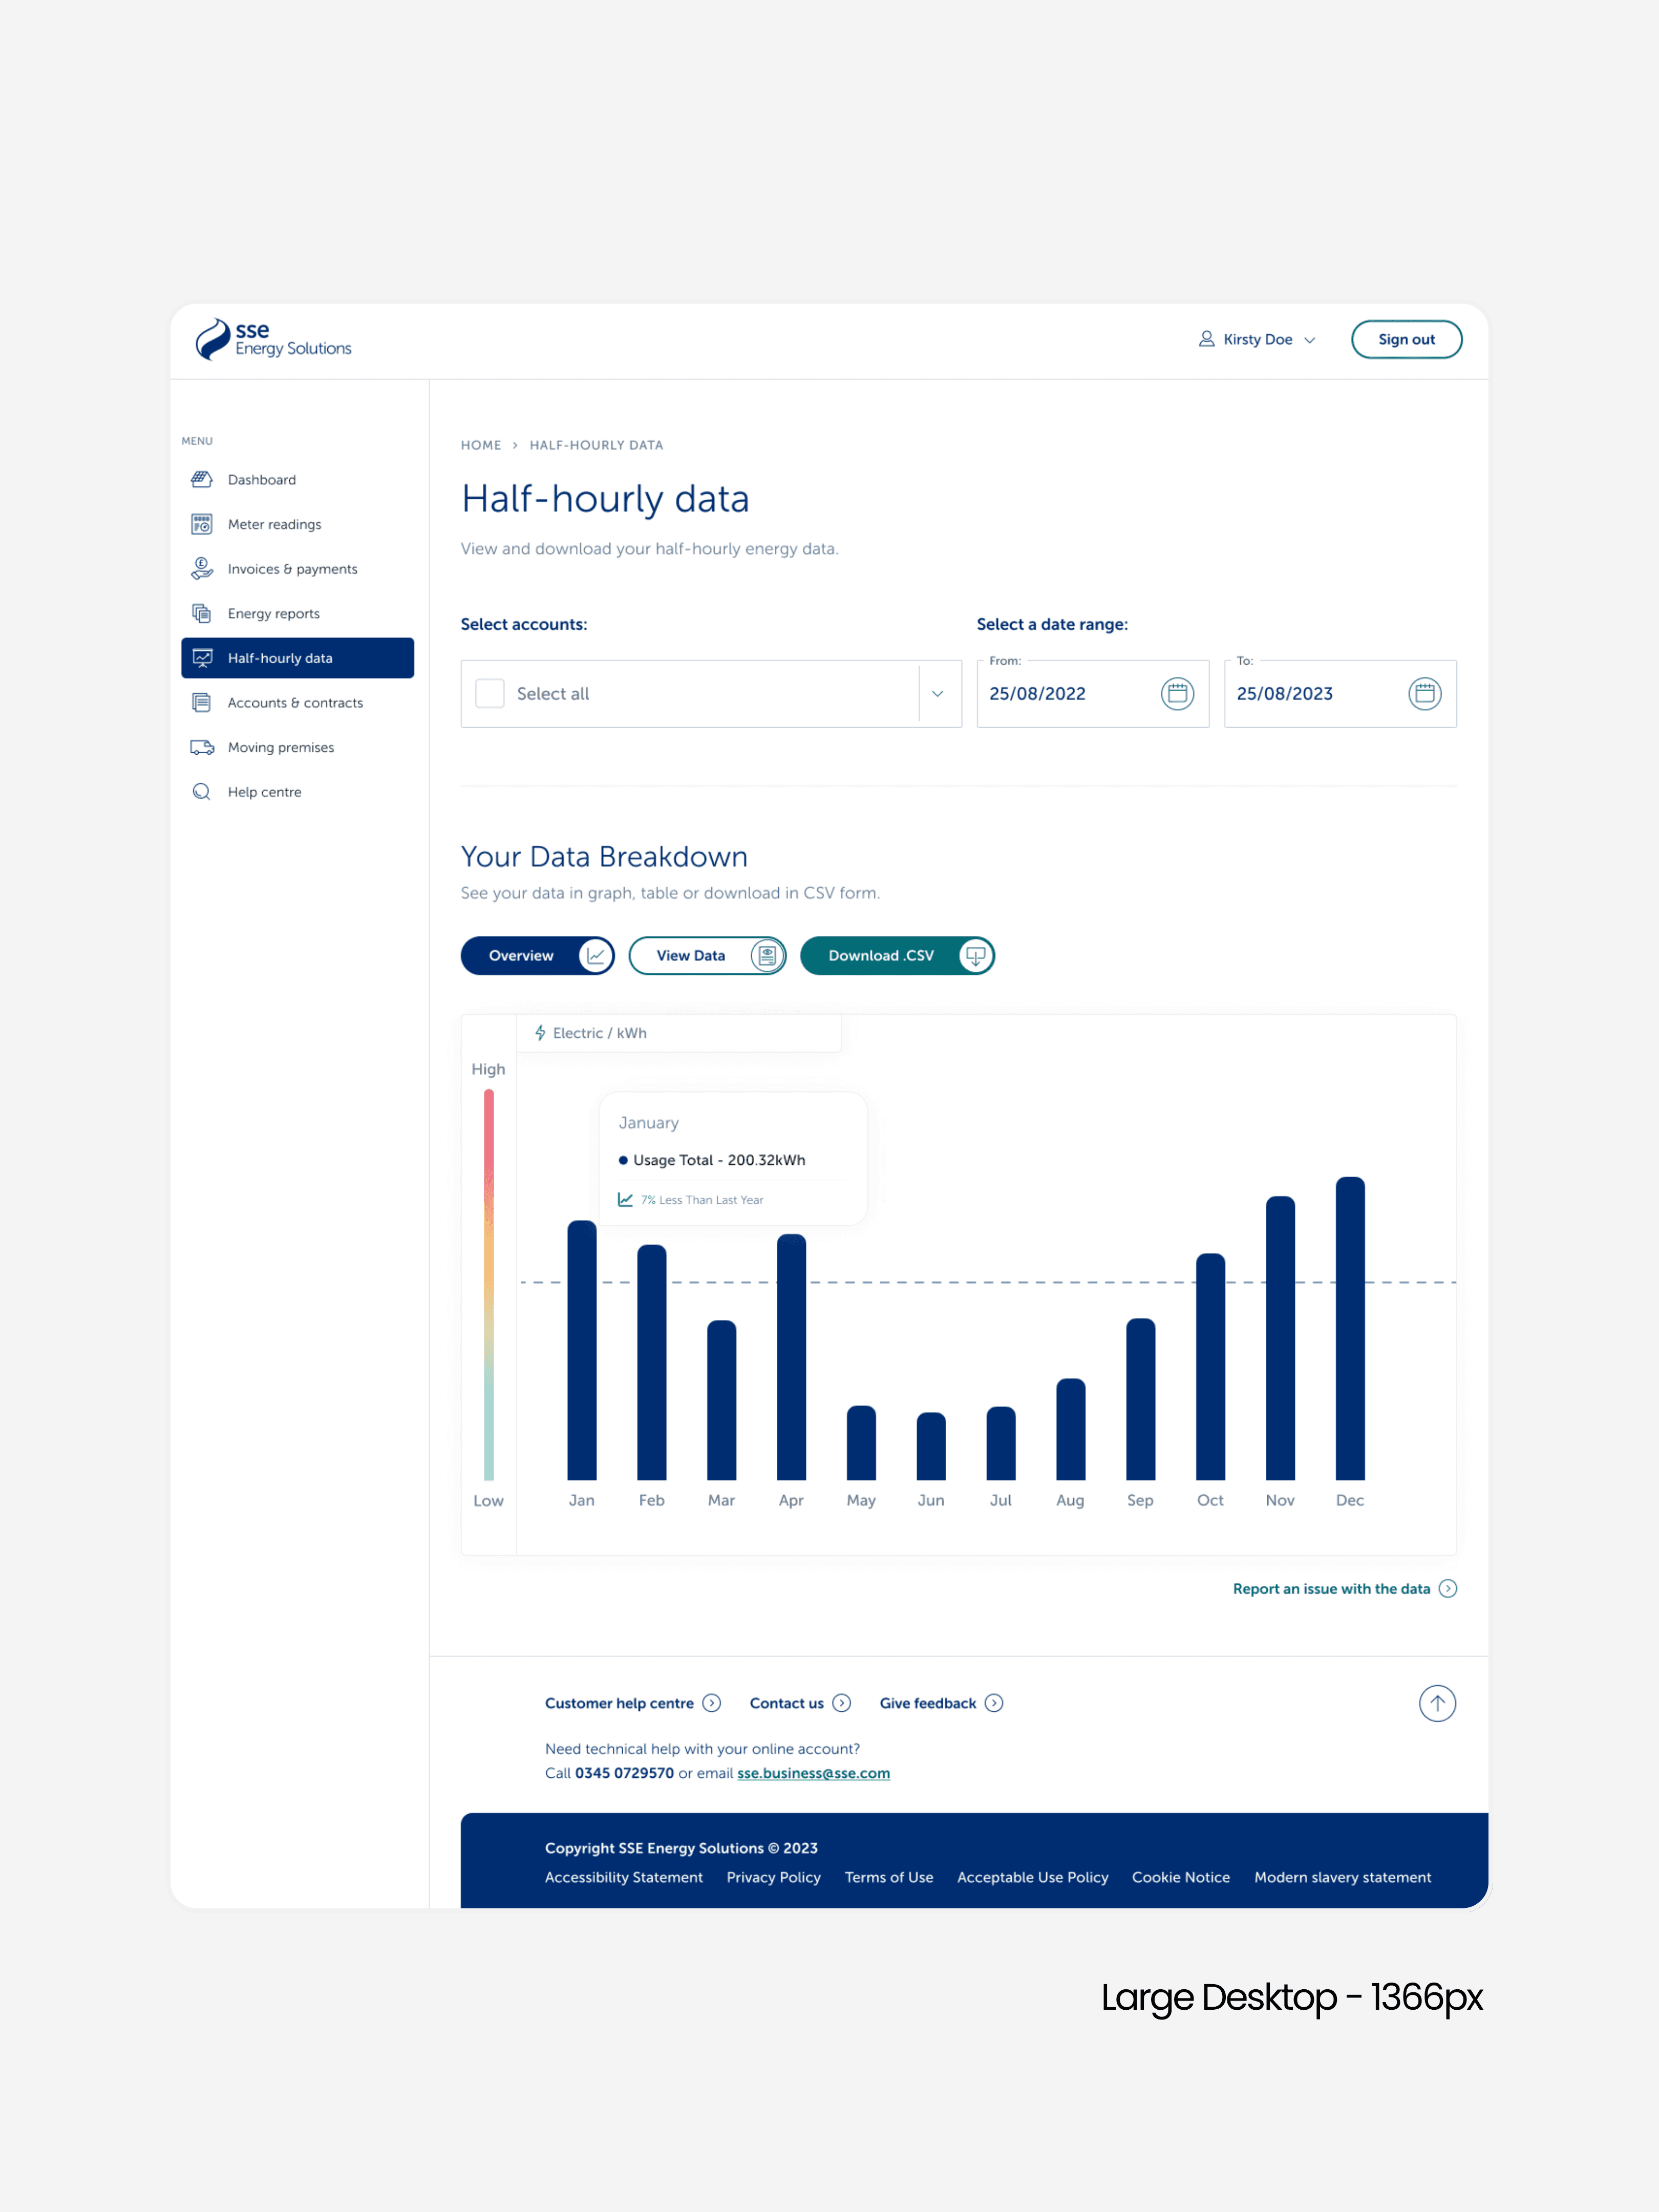Image resolution: width=1659 pixels, height=2212 pixels.
Task: Open Accounts & contracts menu item
Action: 295,703
